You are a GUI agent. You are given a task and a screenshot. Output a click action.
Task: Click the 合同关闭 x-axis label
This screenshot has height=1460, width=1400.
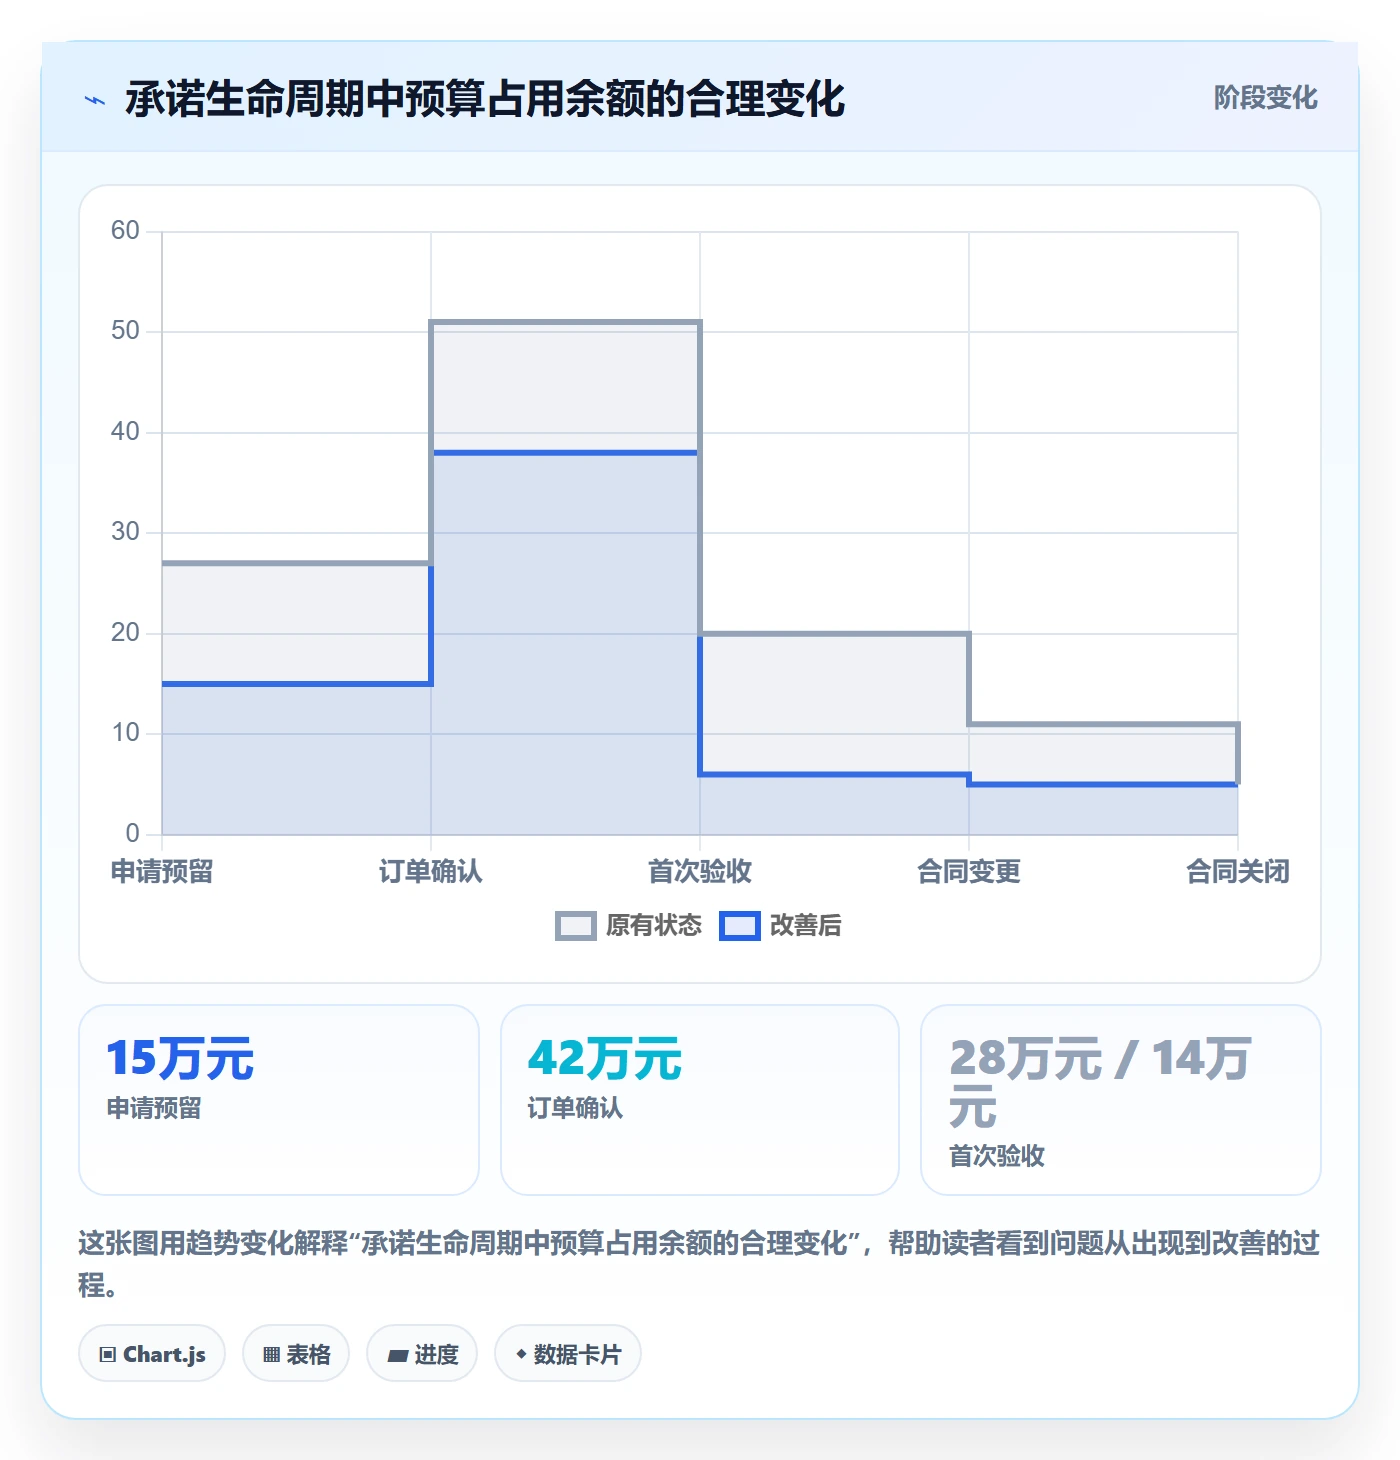1238,872
